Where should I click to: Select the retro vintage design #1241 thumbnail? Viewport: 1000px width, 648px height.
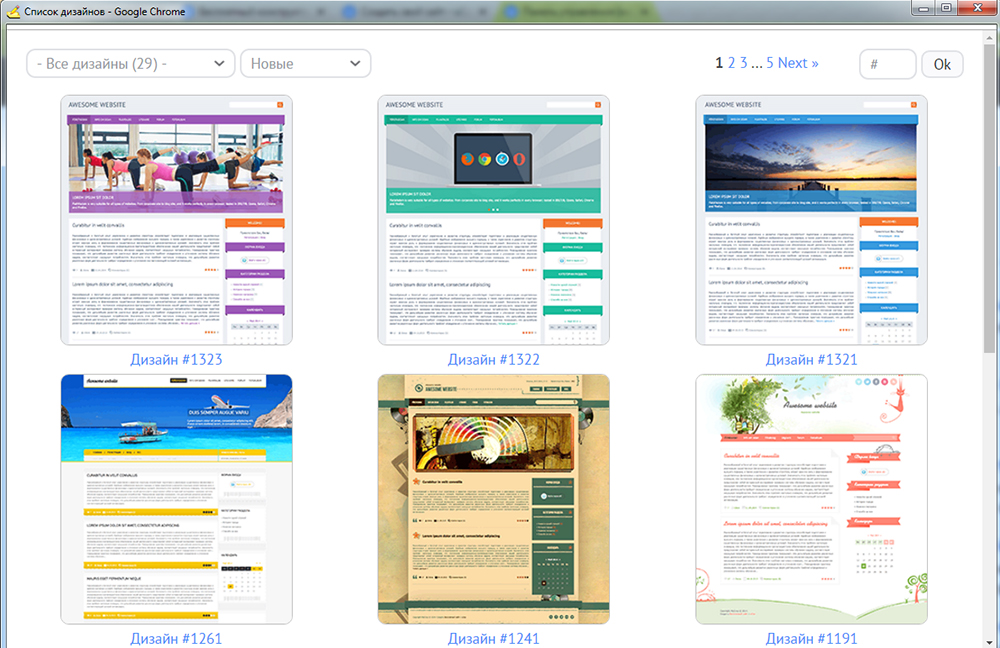494,499
